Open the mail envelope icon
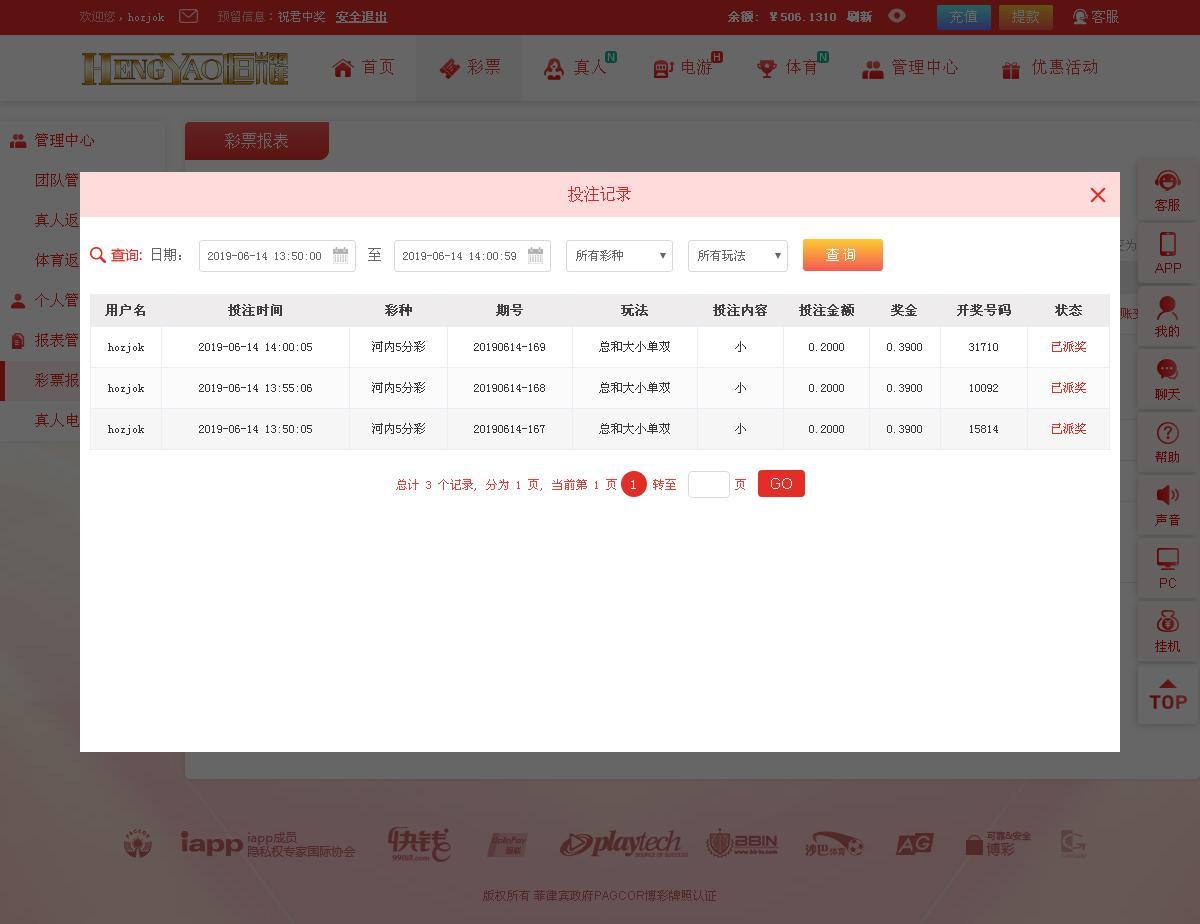The height and width of the screenshot is (924, 1200). tap(188, 16)
